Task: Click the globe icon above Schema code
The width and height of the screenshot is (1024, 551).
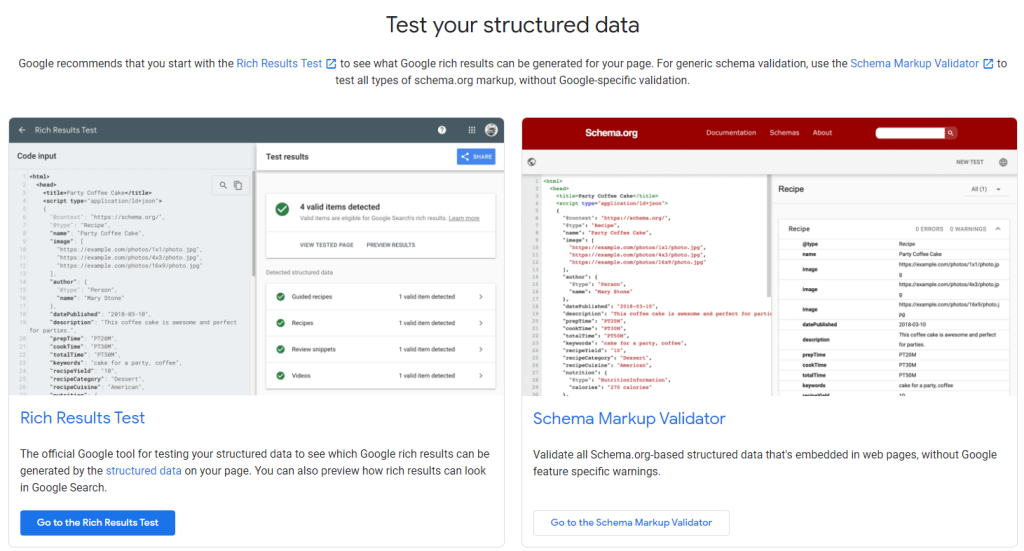Action: 532,162
